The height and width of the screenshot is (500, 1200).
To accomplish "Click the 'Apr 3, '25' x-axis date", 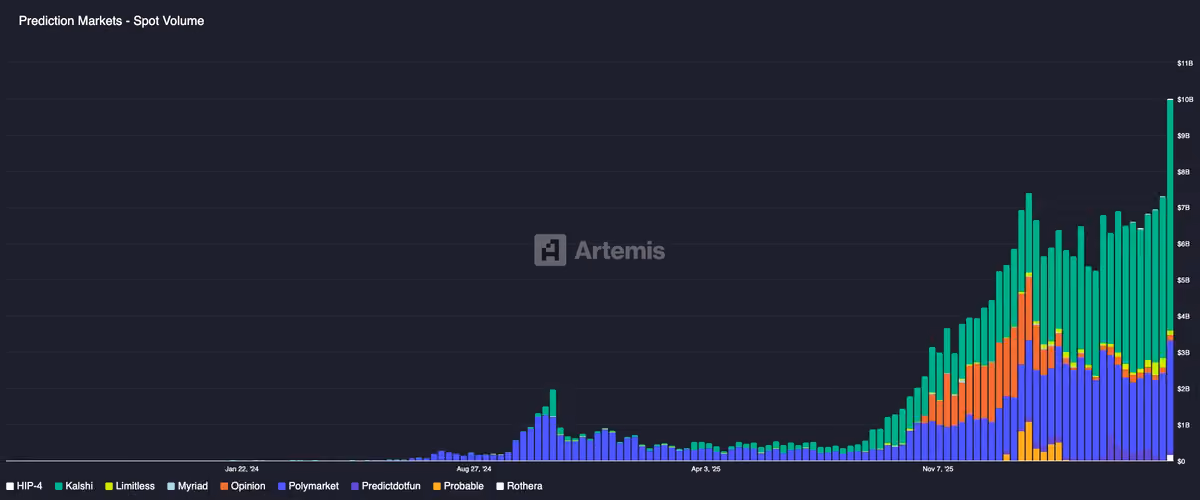I will pyautogui.click(x=706, y=468).
